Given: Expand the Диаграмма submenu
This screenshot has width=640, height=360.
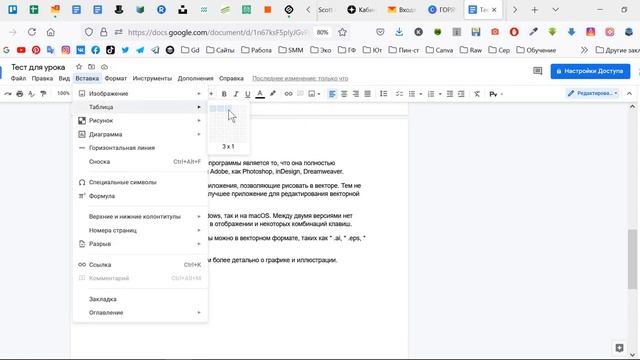Looking at the screenshot, I should tap(140, 134).
